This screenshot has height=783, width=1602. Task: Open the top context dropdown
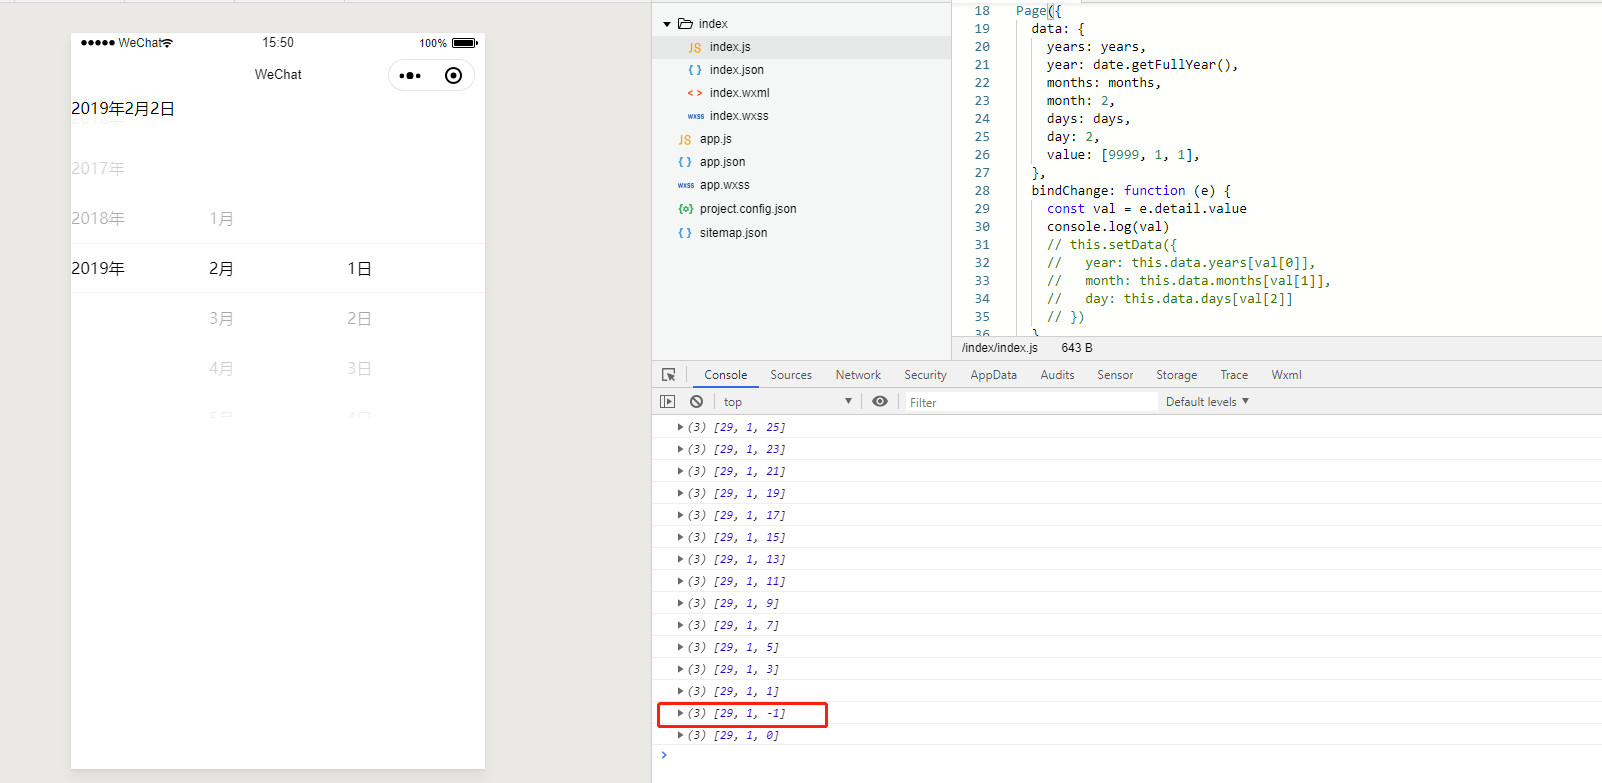coord(786,402)
